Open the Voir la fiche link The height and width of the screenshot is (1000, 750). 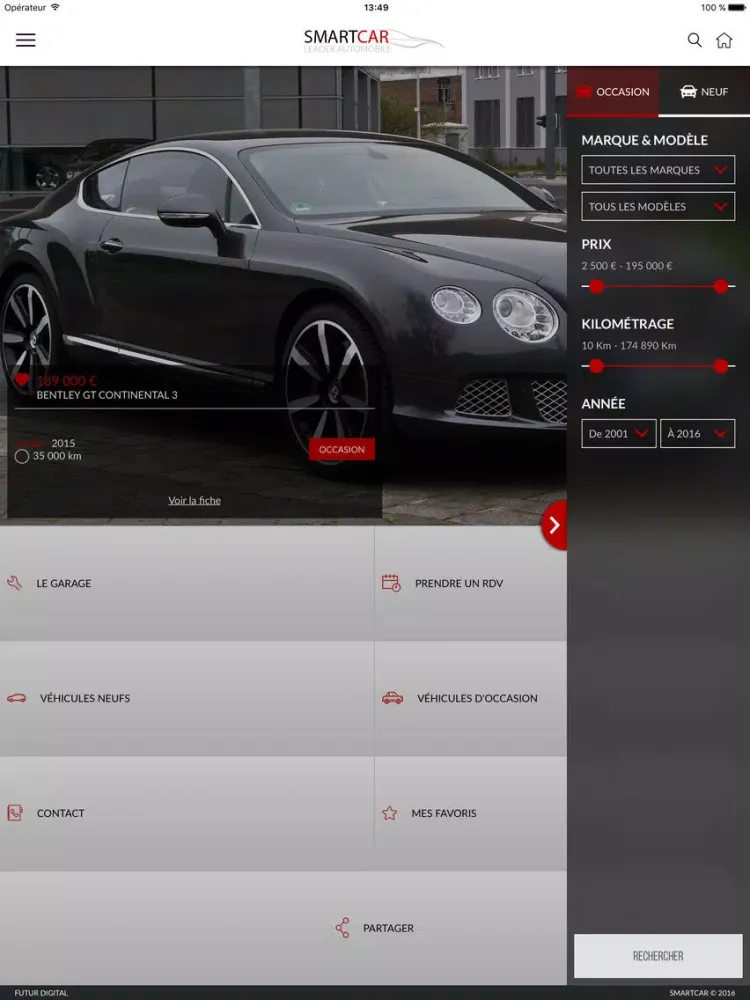click(195, 501)
